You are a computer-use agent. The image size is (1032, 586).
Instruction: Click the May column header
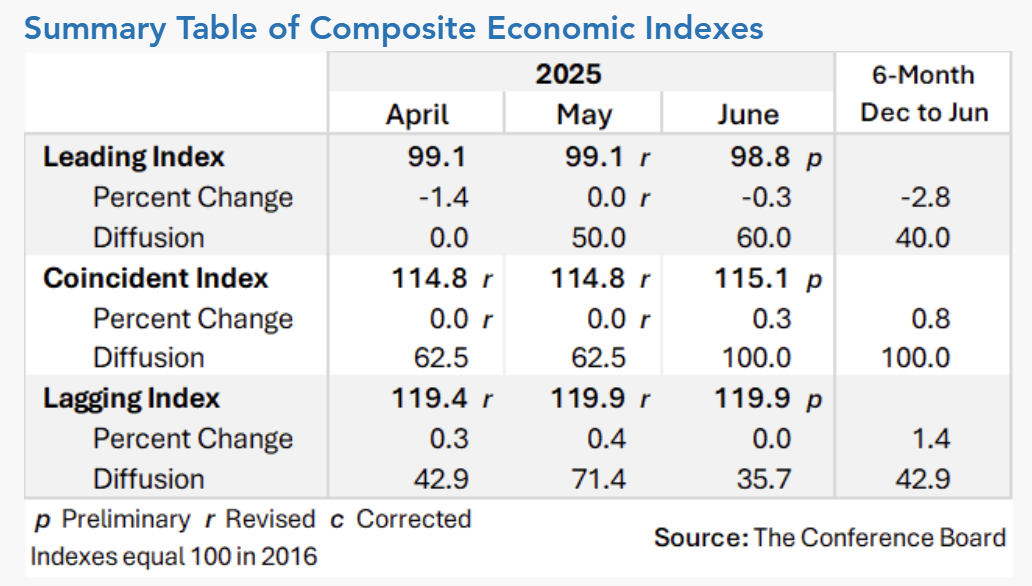click(584, 114)
